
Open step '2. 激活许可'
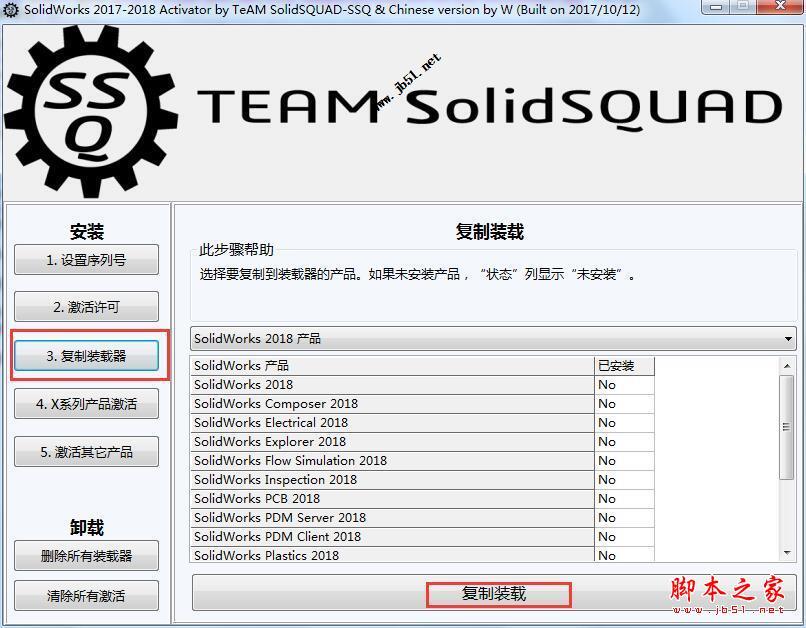[x=86, y=307]
